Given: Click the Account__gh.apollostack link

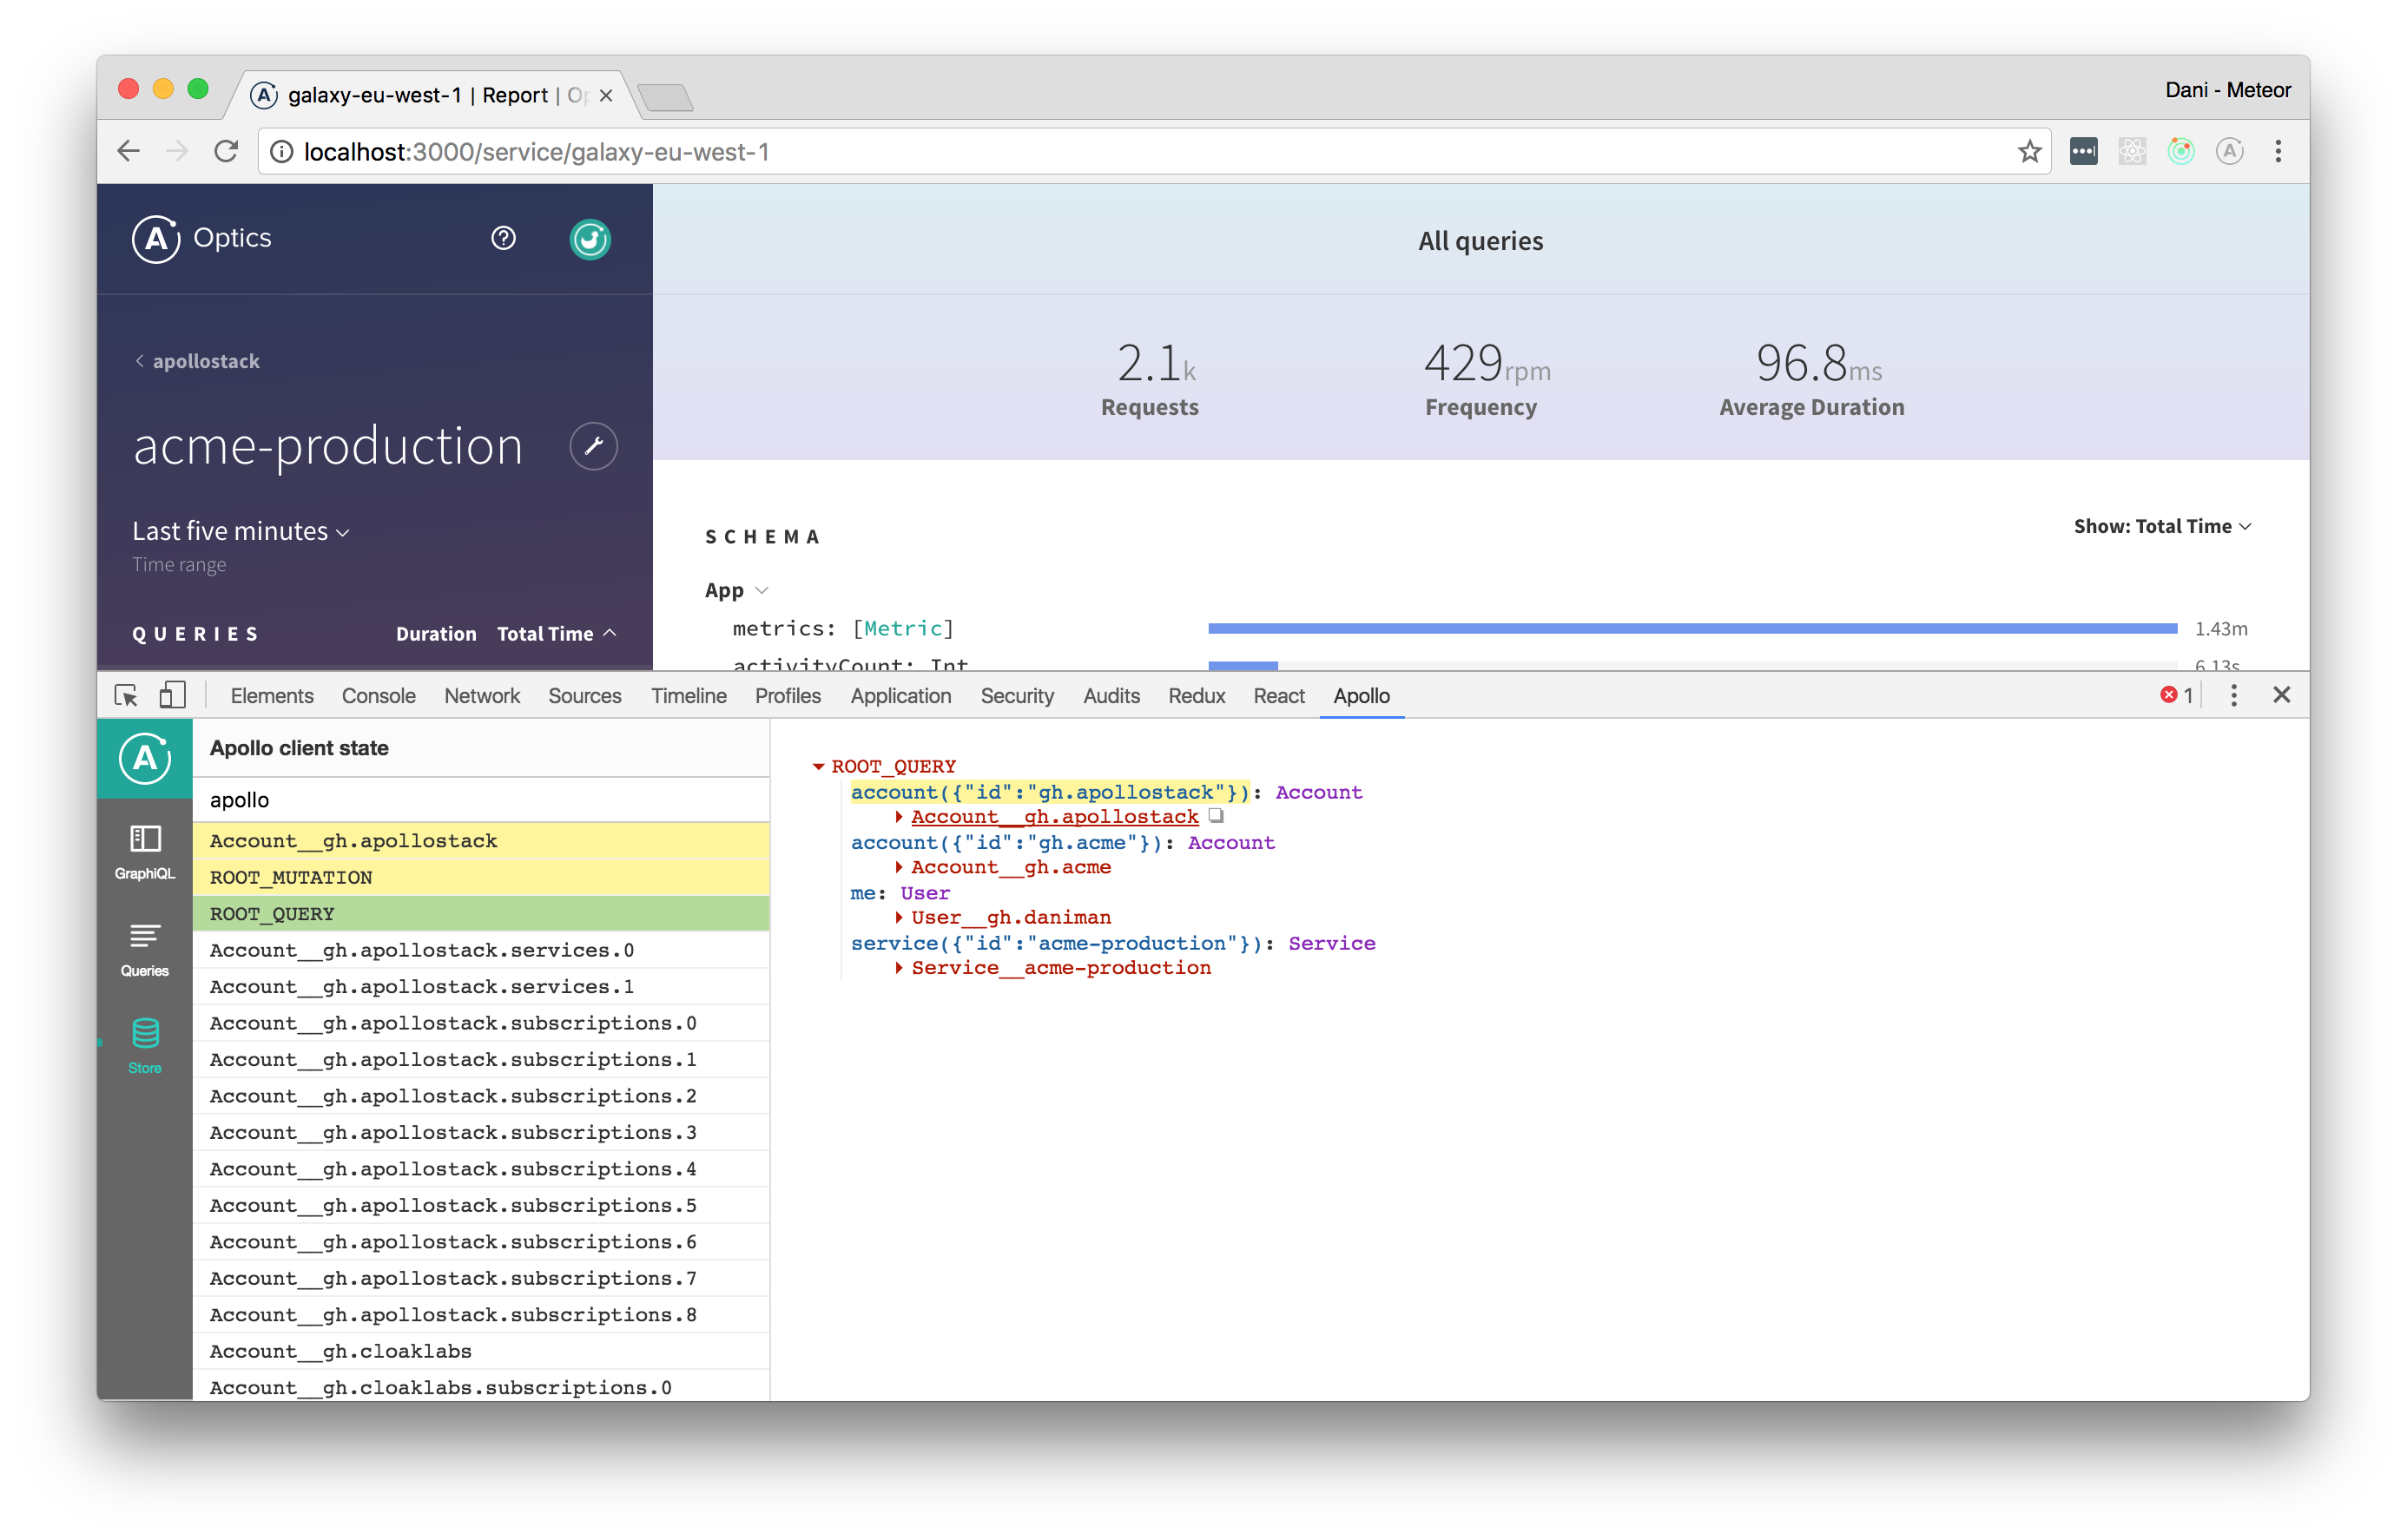Looking at the screenshot, I should pyautogui.click(x=1054, y=818).
